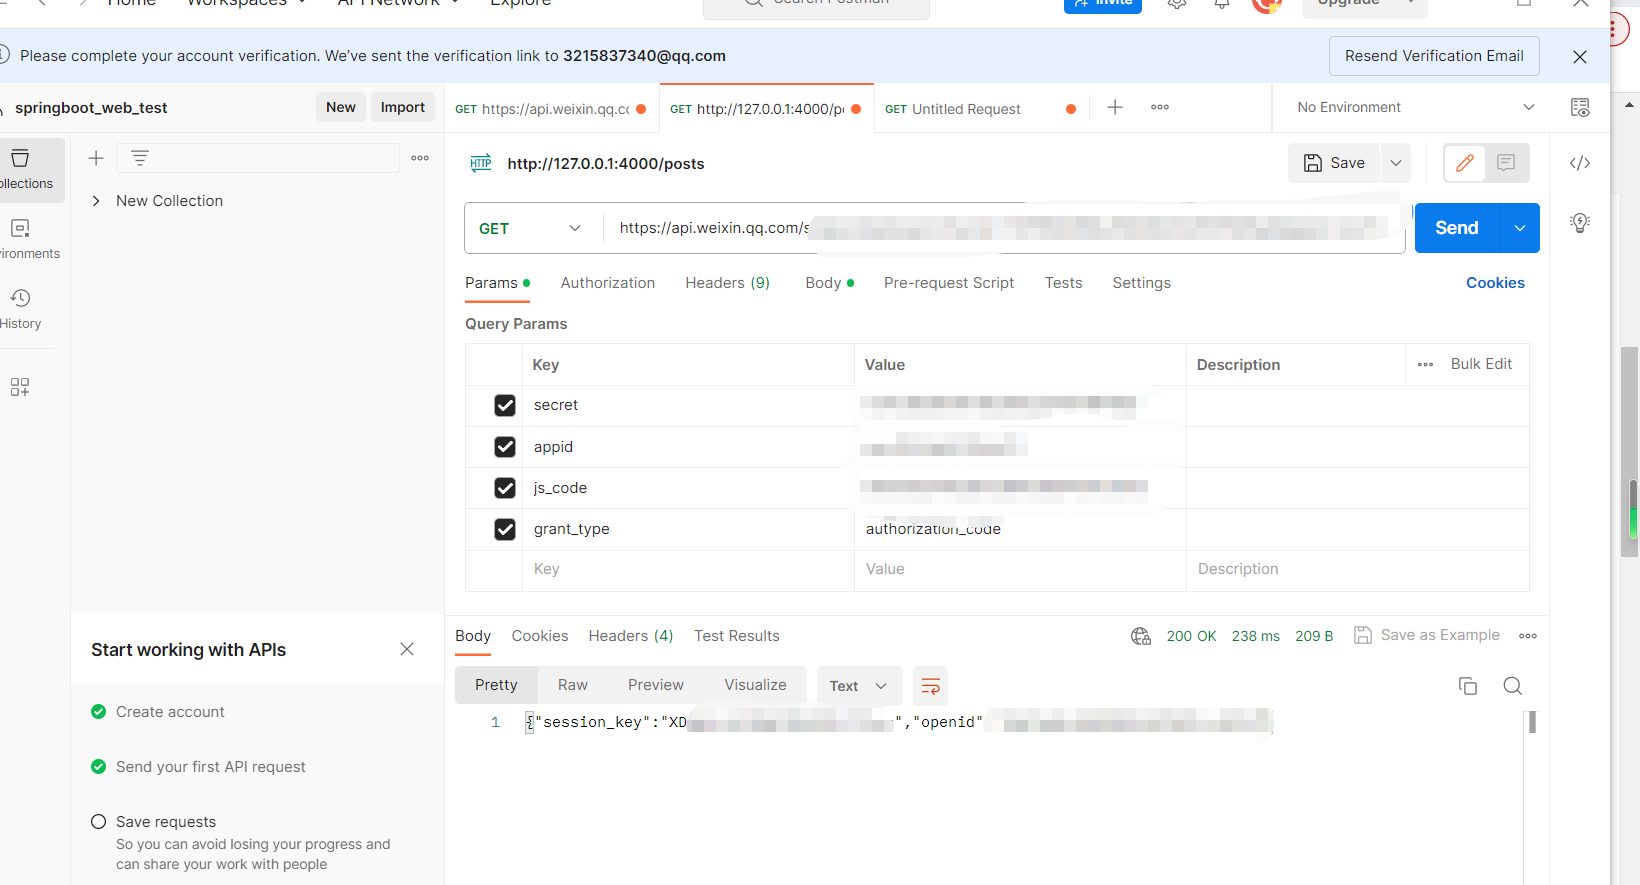The width and height of the screenshot is (1640, 885).
Task: Select Visualize response view
Action: coord(755,685)
